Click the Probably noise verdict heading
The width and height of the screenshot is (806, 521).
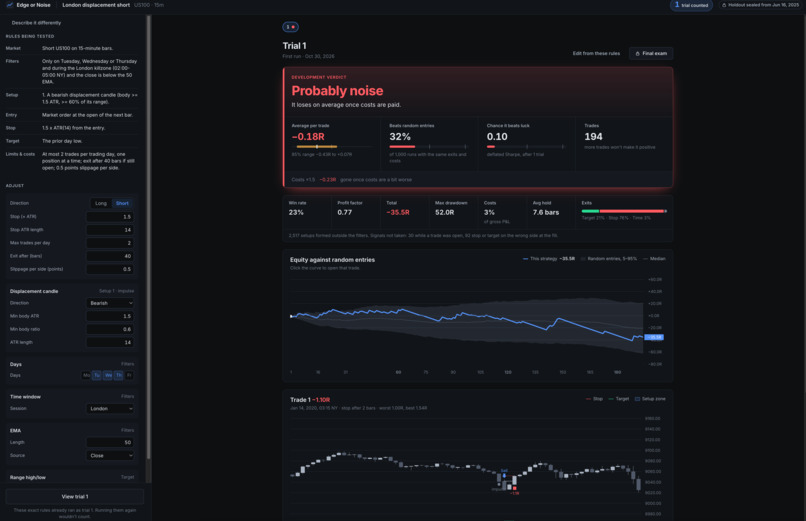[x=337, y=91]
